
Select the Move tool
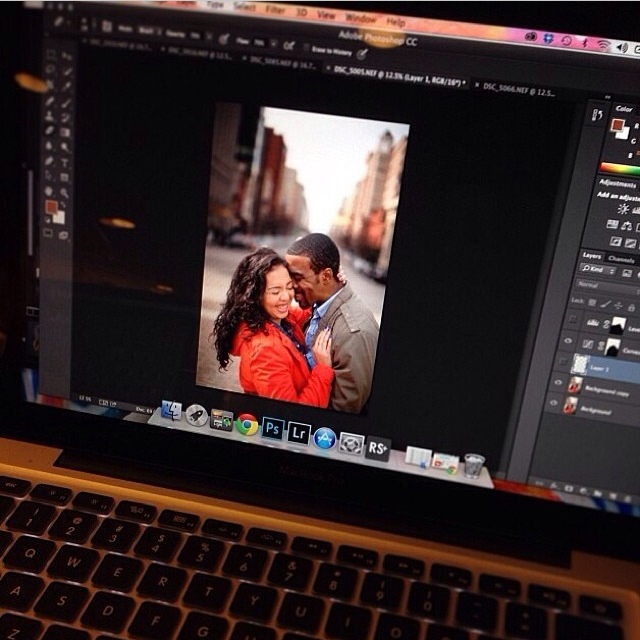(x=67, y=56)
